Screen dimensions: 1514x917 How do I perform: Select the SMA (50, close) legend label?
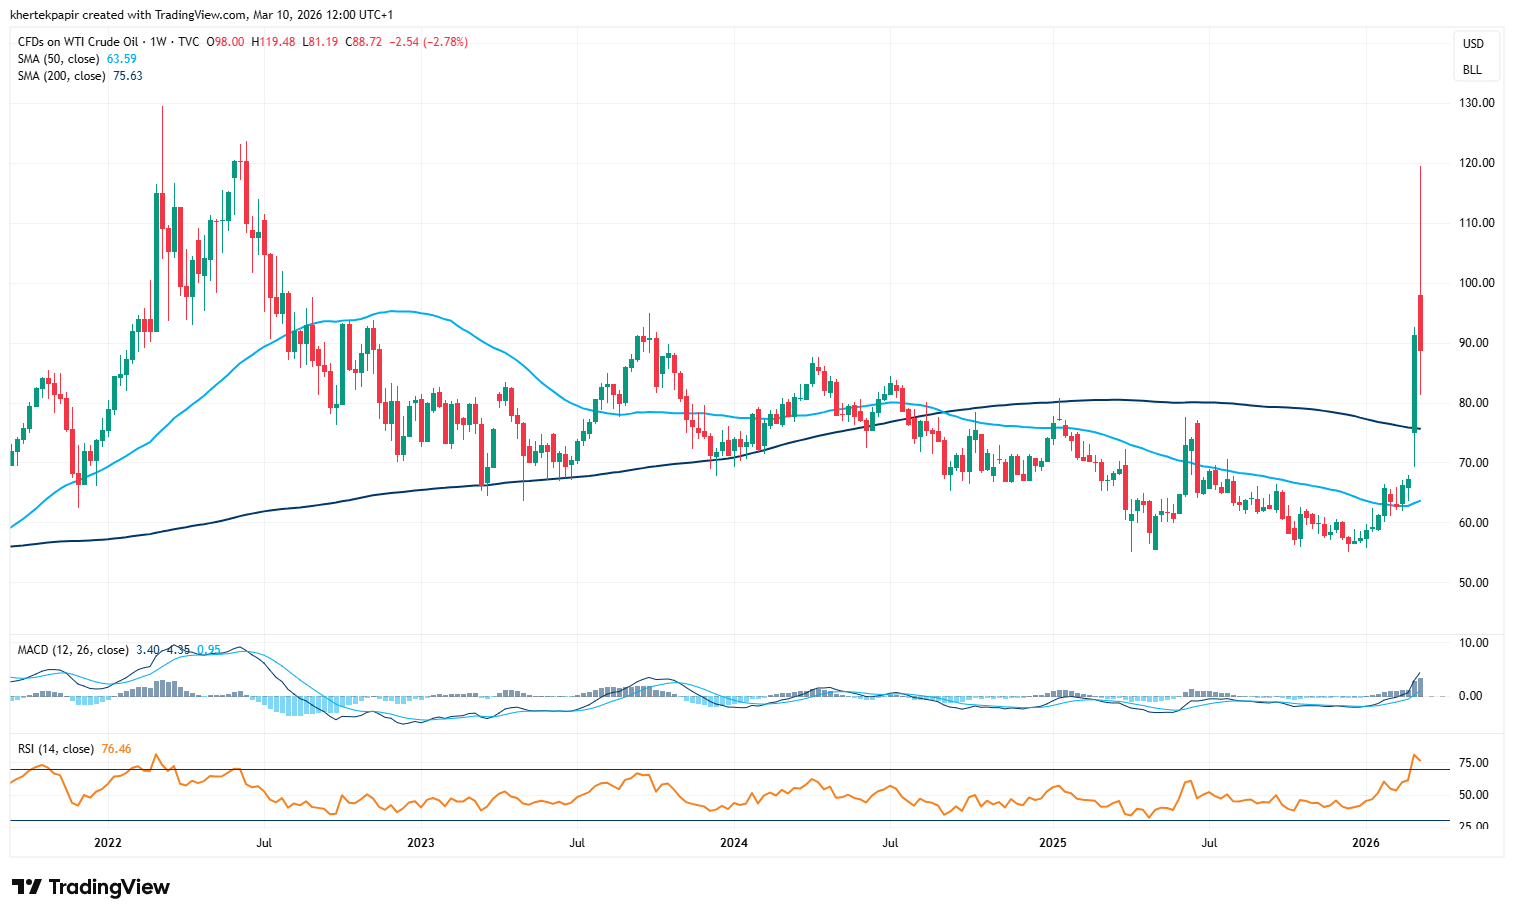59,59
